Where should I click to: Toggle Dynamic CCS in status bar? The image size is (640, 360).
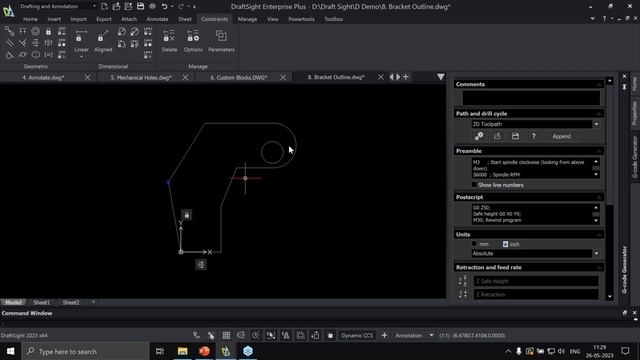[357, 336]
